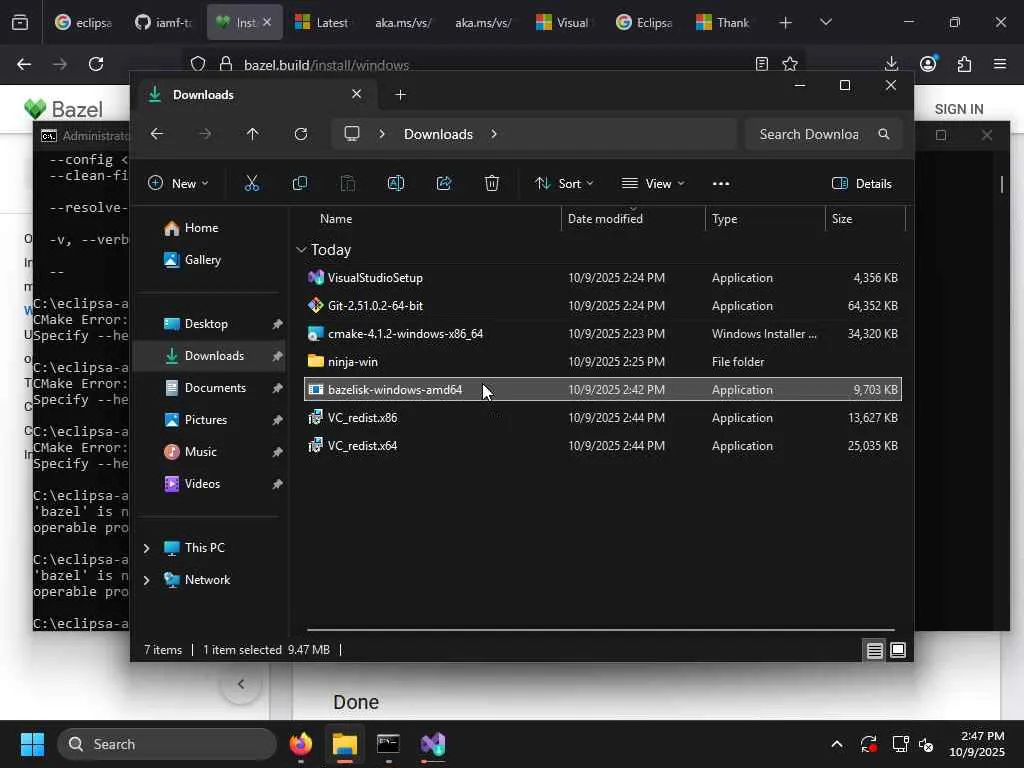Switch to large thumbnails view layout icon
The width and height of the screenshot is (1024, 768).
pos(898,650)
